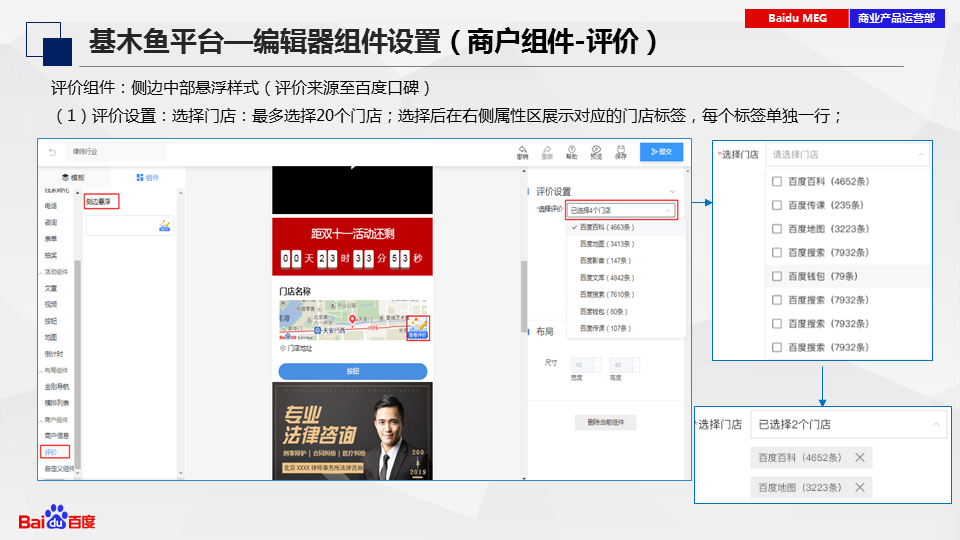
Task: Click the 专业法律咨询 banner image
Action: click(x=353, y=431)
